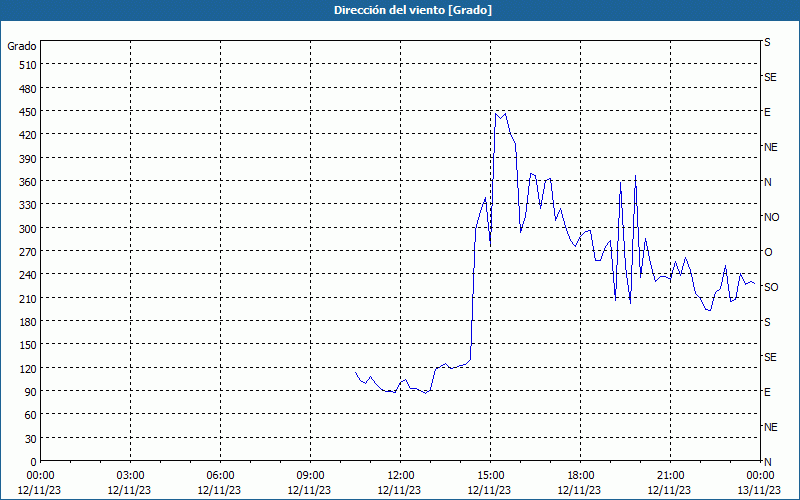Image resolution: width=800 pixels, height=500 pixels.
Task: Click the NO compass direction label
Action: click(x=771, y=217)
